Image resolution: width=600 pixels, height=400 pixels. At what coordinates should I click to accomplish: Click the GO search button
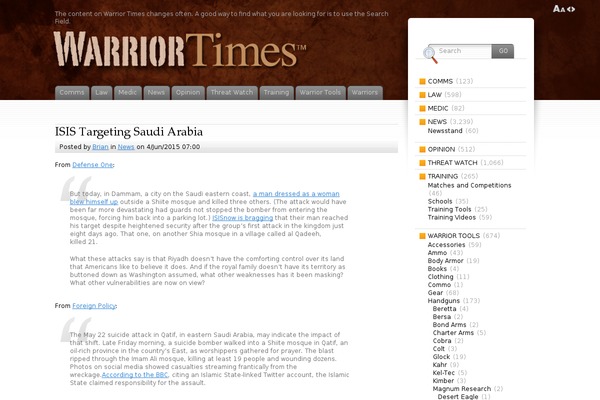pyautogui.click(x=503, y=51)
